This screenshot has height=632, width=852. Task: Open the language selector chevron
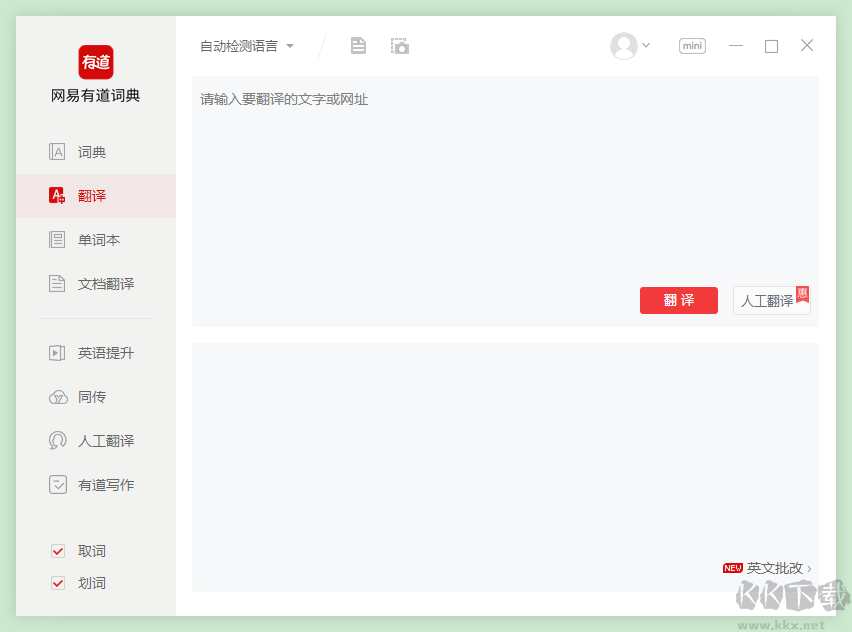(289, 45)
